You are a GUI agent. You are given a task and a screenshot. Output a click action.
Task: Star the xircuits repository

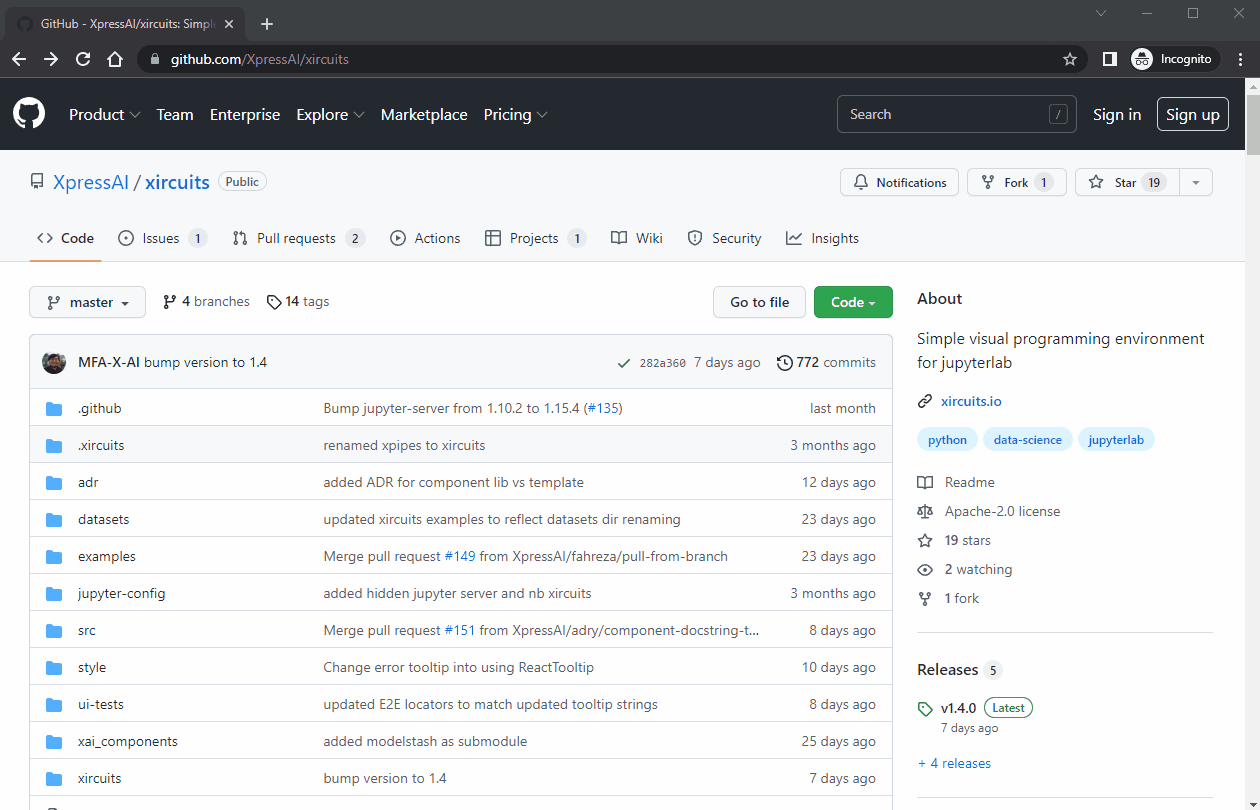[x=1127, y=182]
